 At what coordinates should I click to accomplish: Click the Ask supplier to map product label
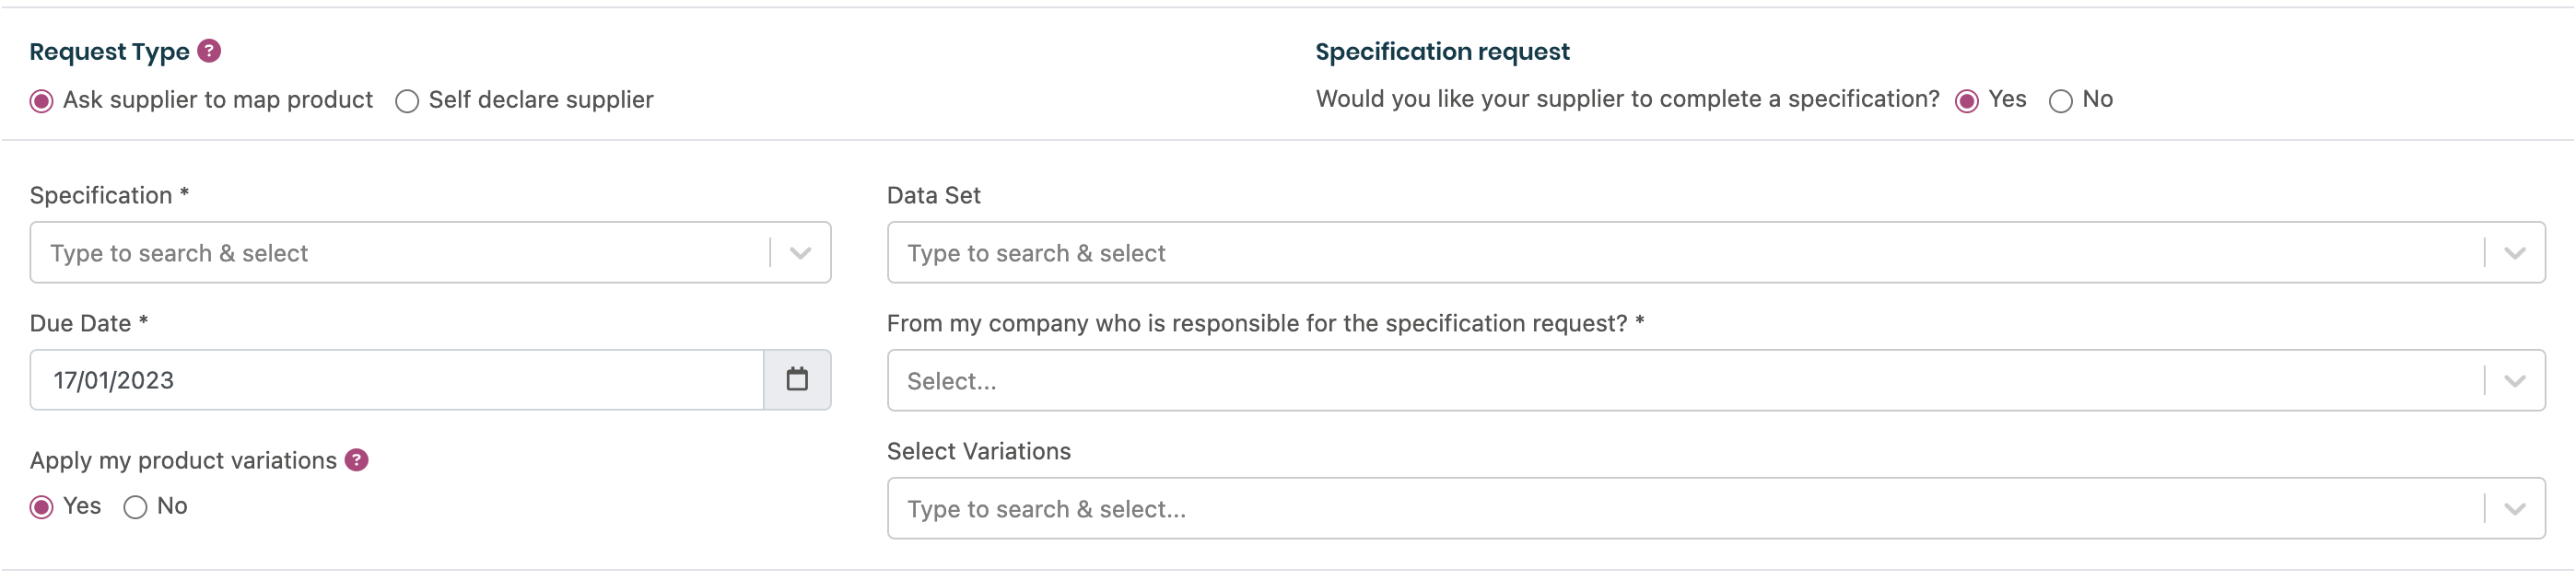(218, 100)
